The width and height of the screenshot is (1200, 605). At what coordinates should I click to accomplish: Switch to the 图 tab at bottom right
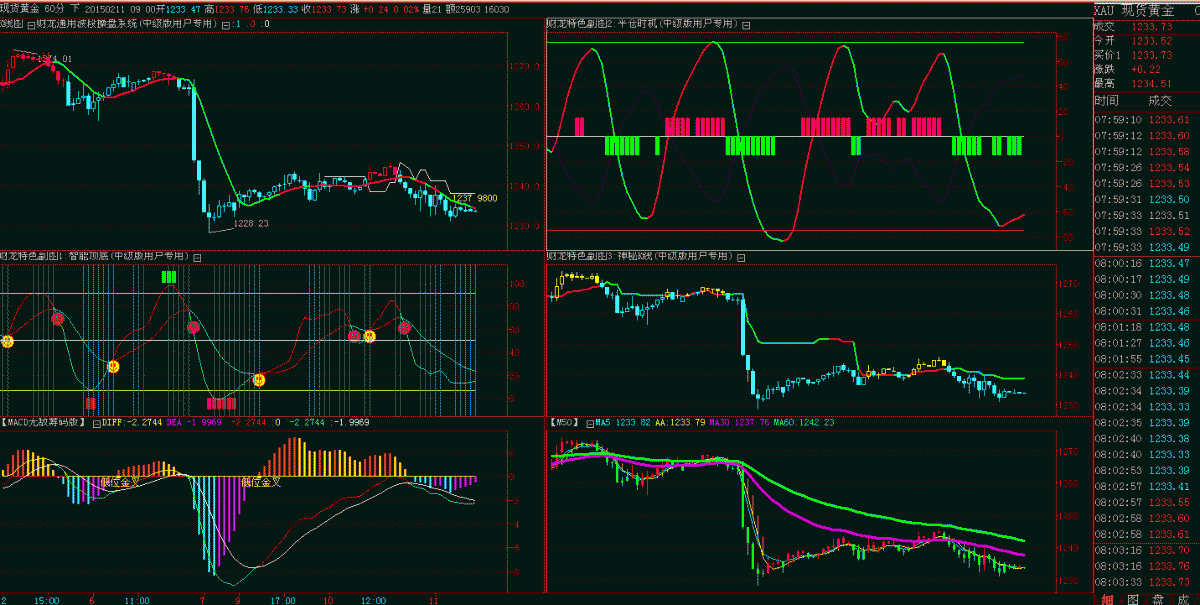click(x=1133, y=599)
